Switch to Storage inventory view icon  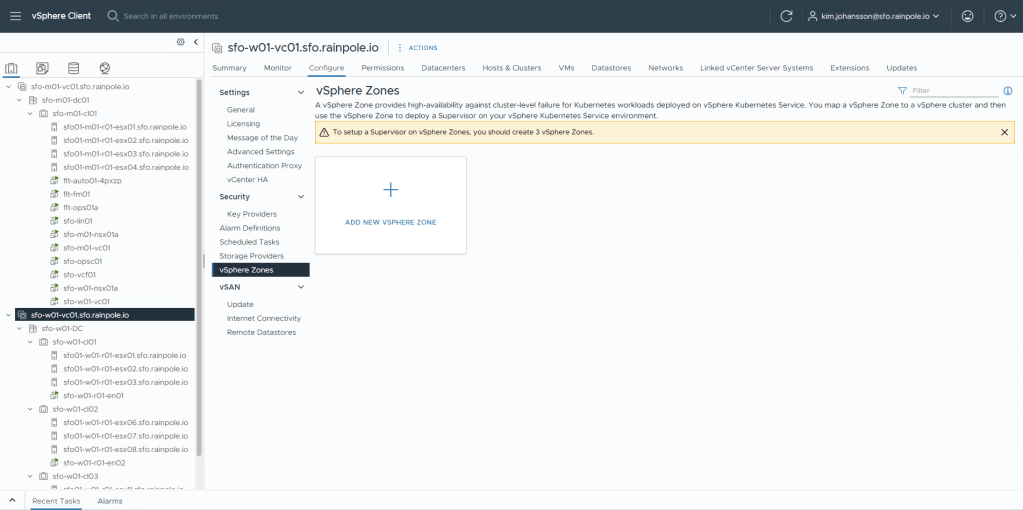click(x=73, y=68)
